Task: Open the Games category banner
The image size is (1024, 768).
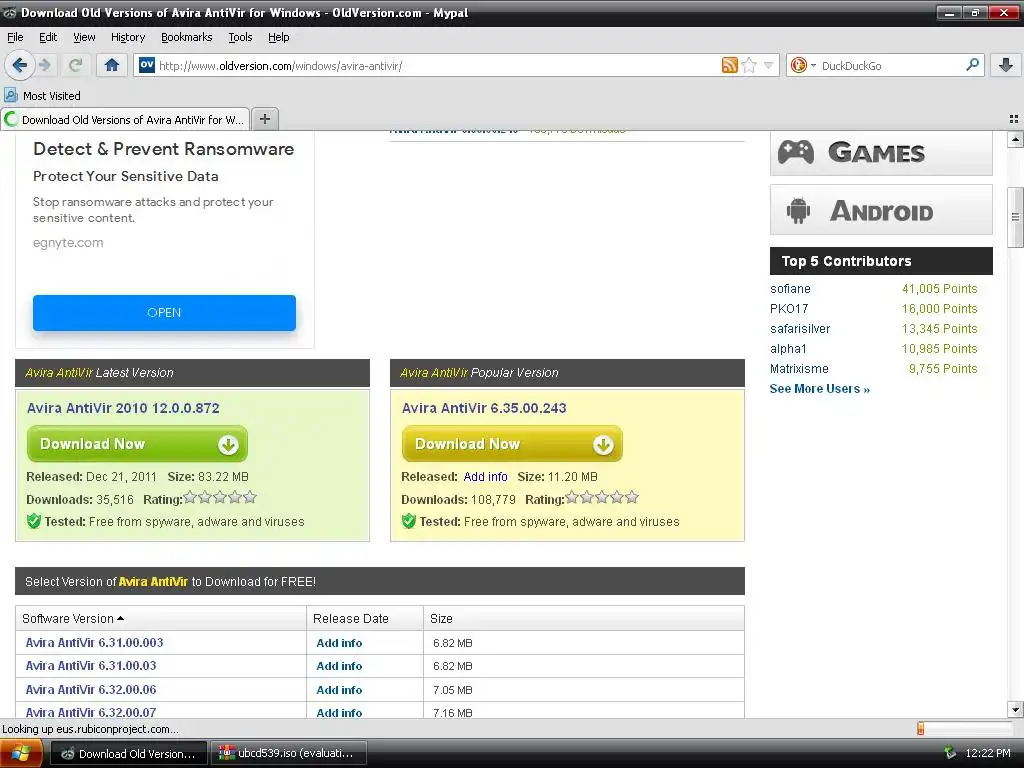Action: point(881,153)
